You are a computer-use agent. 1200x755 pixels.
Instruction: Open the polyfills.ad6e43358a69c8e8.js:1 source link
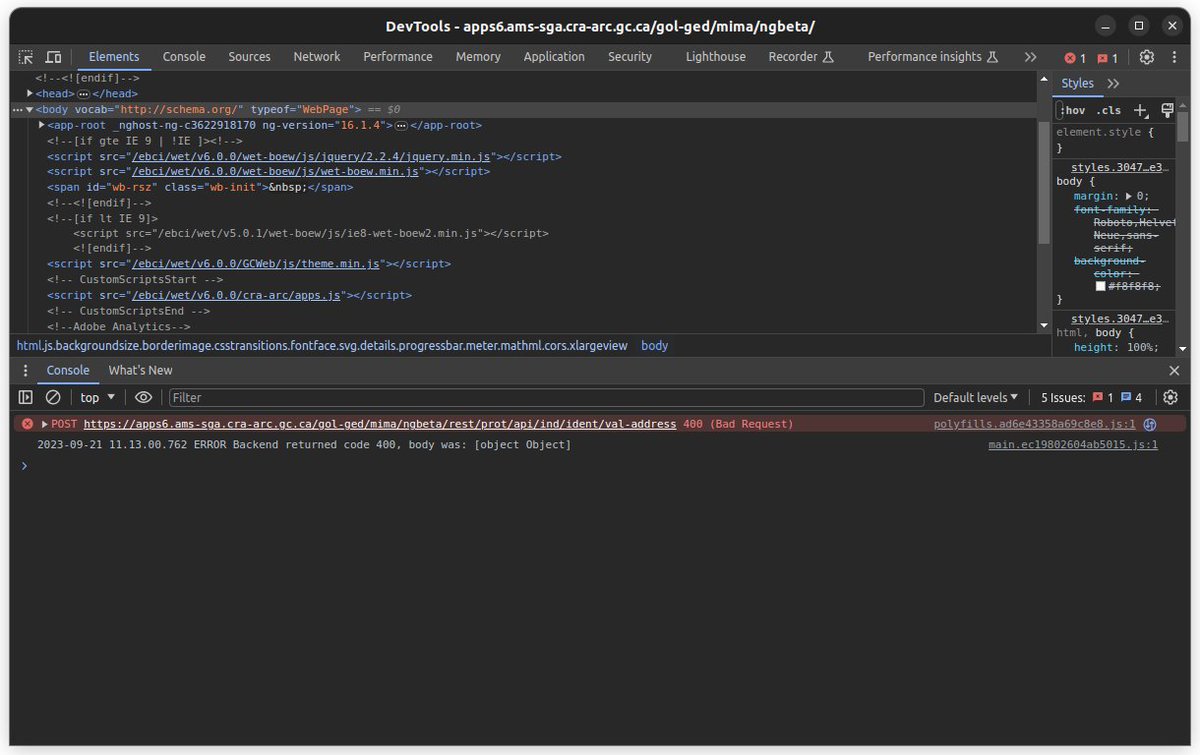click(x=1035, y=424)
